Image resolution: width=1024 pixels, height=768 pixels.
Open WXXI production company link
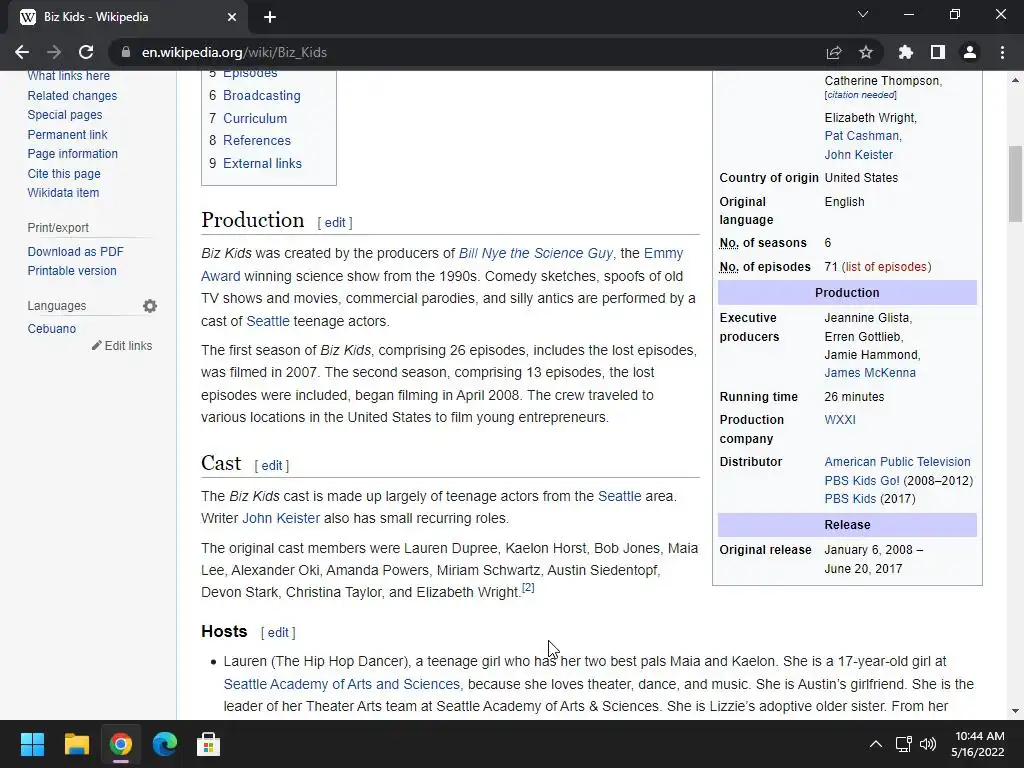840,420
